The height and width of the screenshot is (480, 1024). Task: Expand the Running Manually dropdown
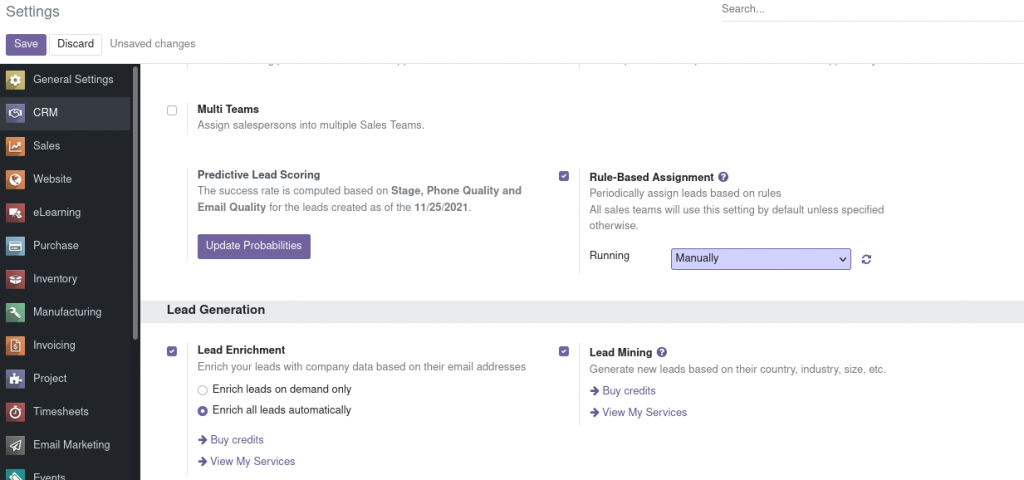tap(761, 259)
